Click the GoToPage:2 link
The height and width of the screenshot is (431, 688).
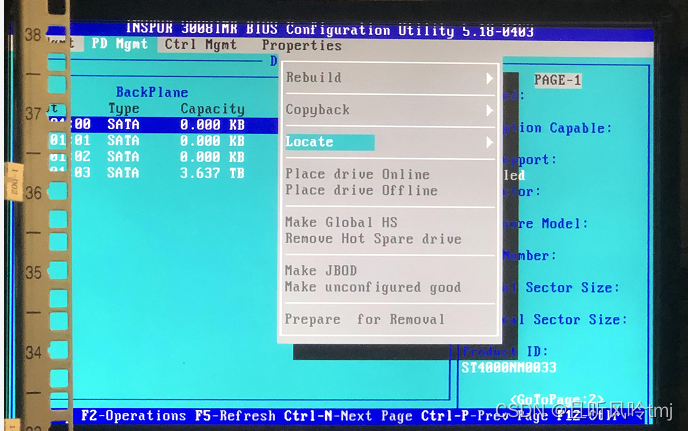click(x=556, y=399)
